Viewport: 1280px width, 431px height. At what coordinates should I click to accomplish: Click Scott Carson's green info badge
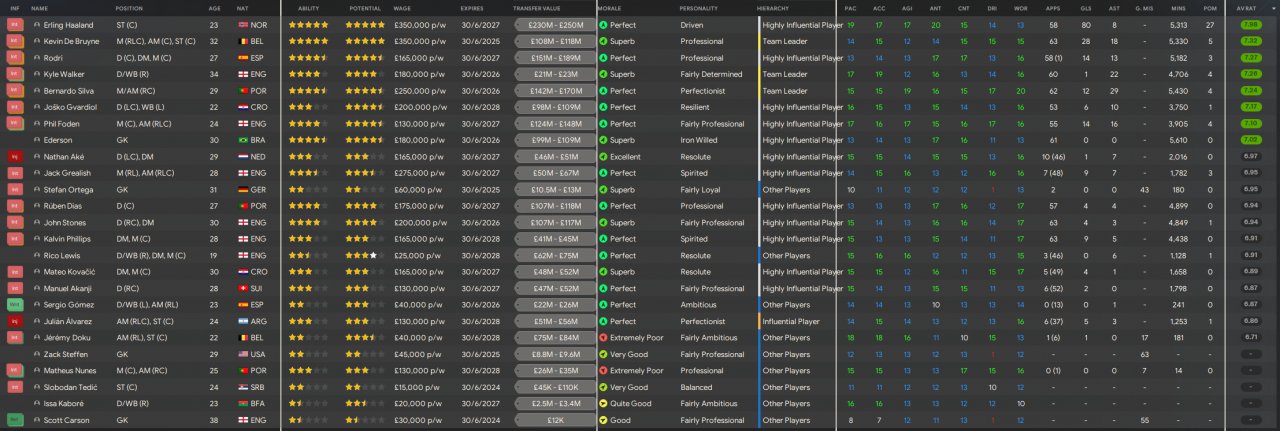pos(15,421)
